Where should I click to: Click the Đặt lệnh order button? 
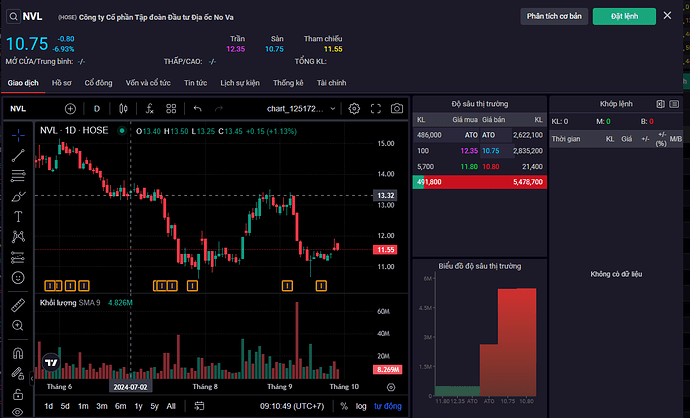[x=624, y=16]
